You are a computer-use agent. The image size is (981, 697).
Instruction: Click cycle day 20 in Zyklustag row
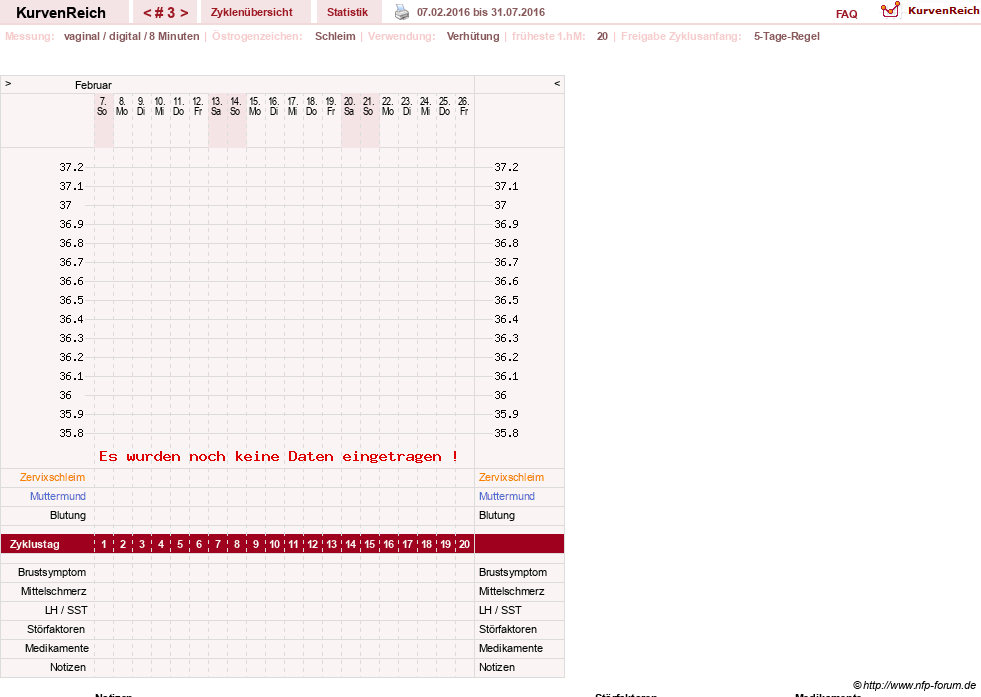point(464,544)
